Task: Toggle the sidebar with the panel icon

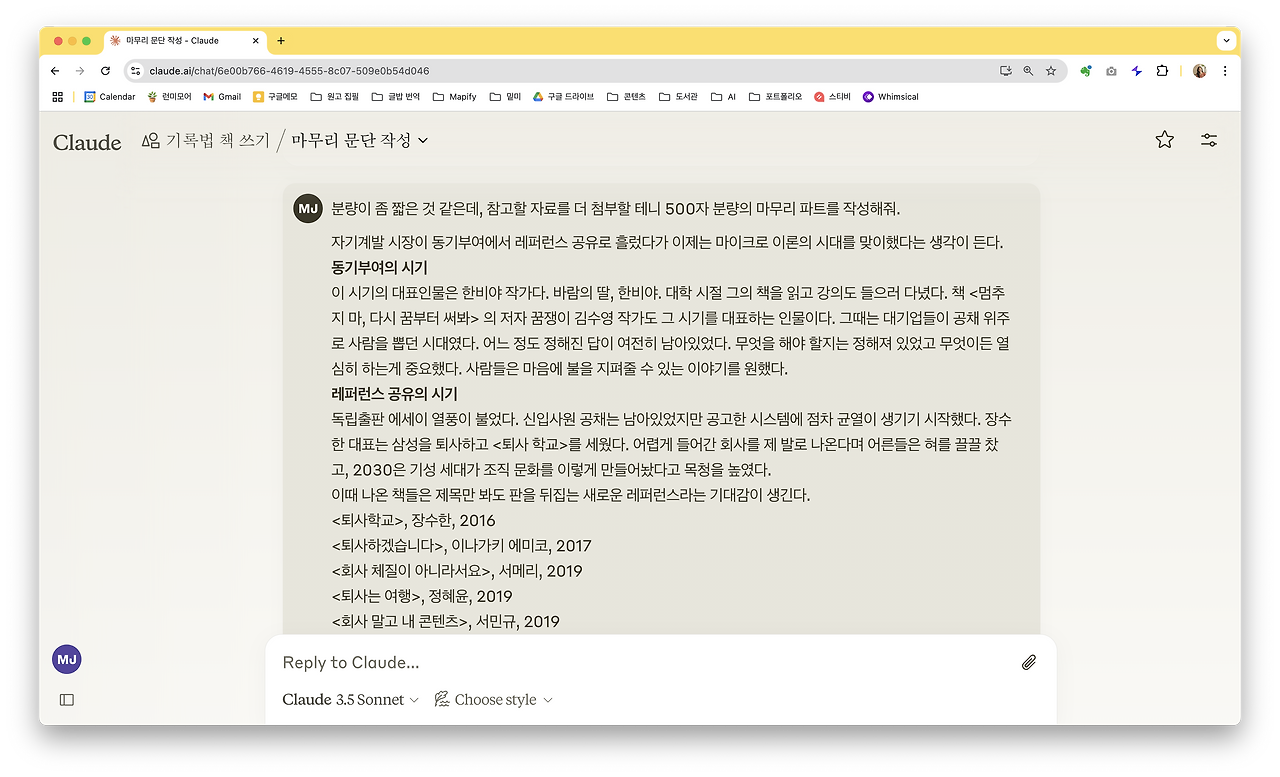Action: click(x=66, y=700)
